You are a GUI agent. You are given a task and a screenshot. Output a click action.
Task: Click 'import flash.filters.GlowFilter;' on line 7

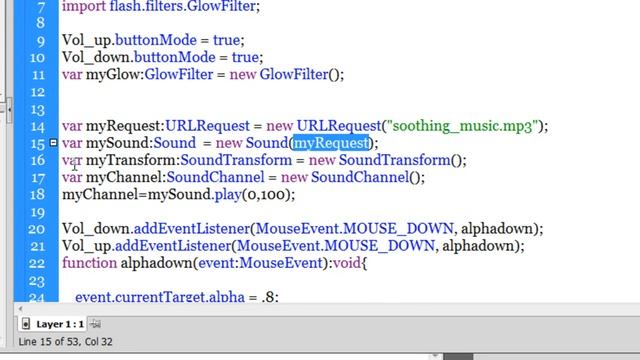[x=161, y=7]
